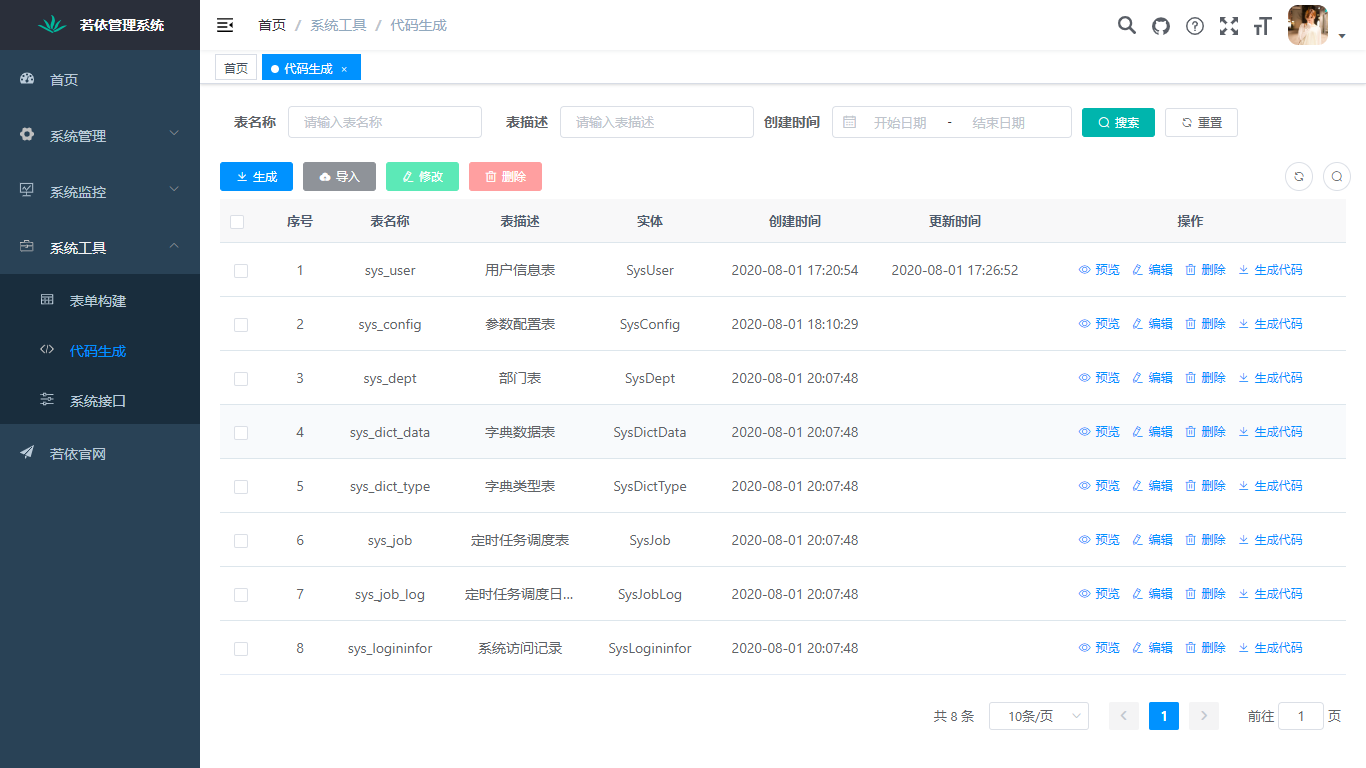Image resolution: width=1366 pixels, height=768 pixels.
Task: Open the font size icon in header
Action: (x=1262, y=25)
